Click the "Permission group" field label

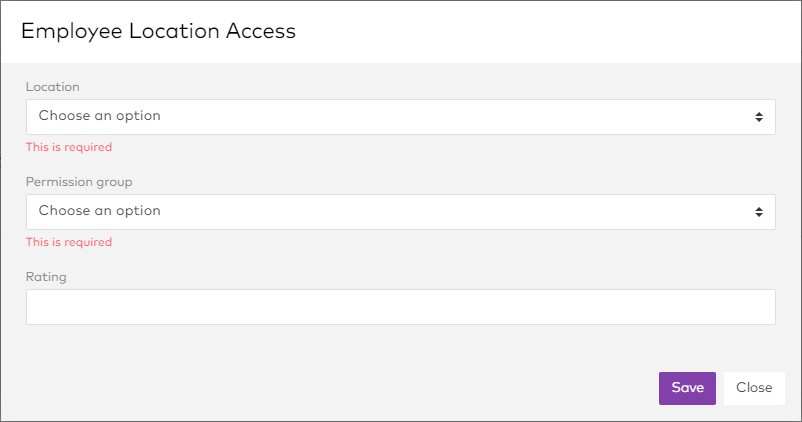pos(79,182)
